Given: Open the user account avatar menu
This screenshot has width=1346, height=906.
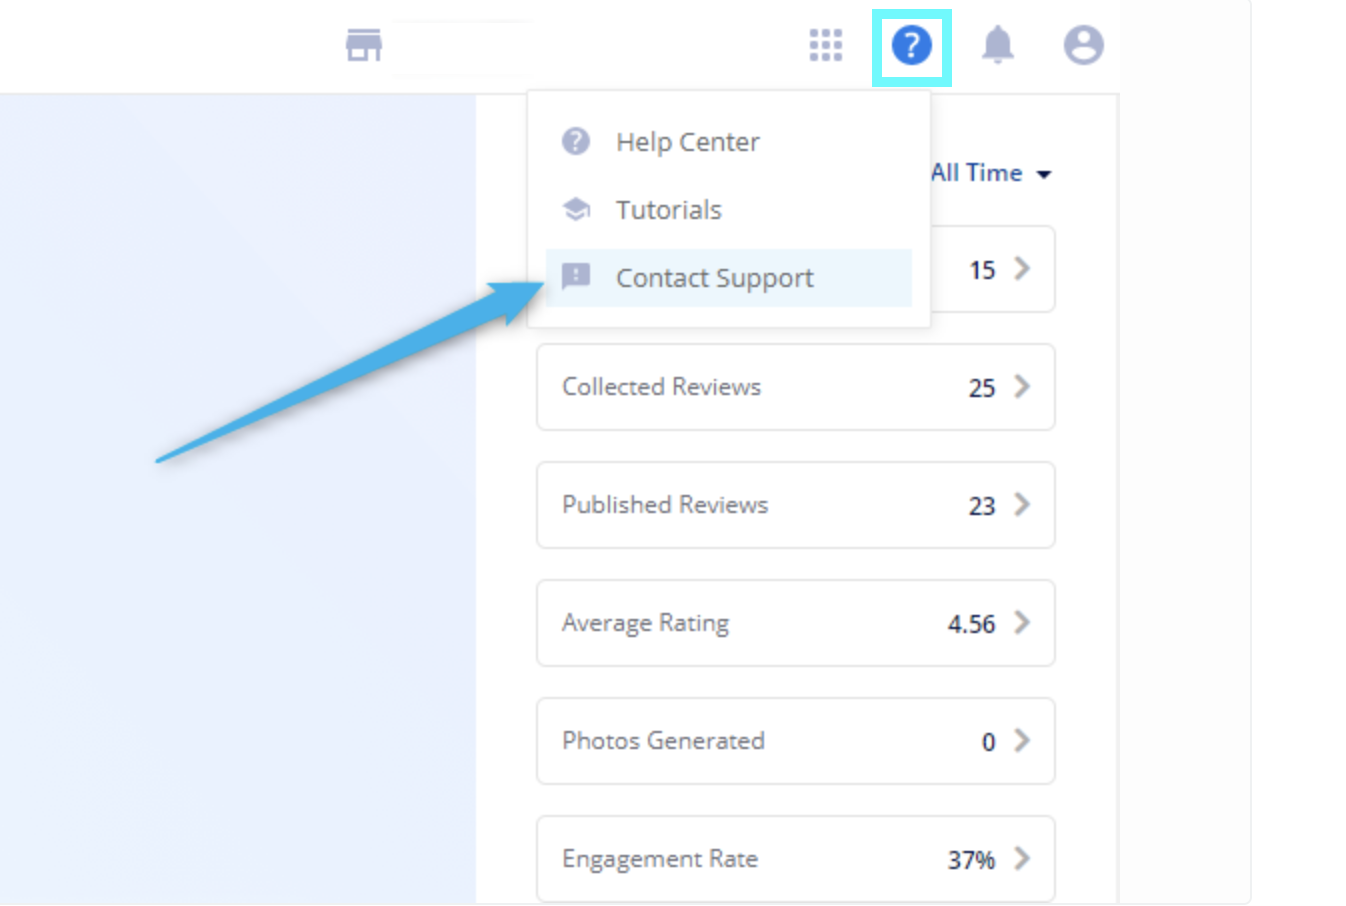Looking at the screenshot, I should 1083,45.
